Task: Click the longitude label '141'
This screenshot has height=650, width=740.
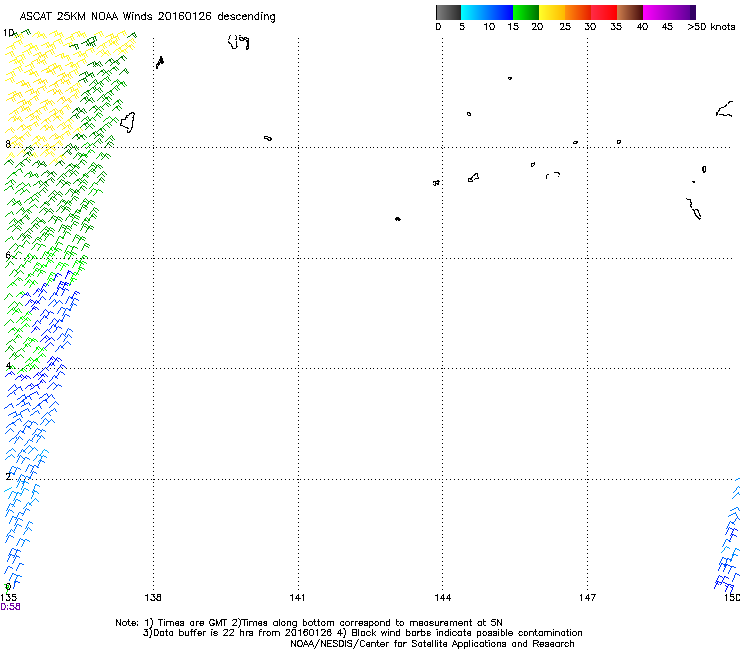Action: pos(297,598)
